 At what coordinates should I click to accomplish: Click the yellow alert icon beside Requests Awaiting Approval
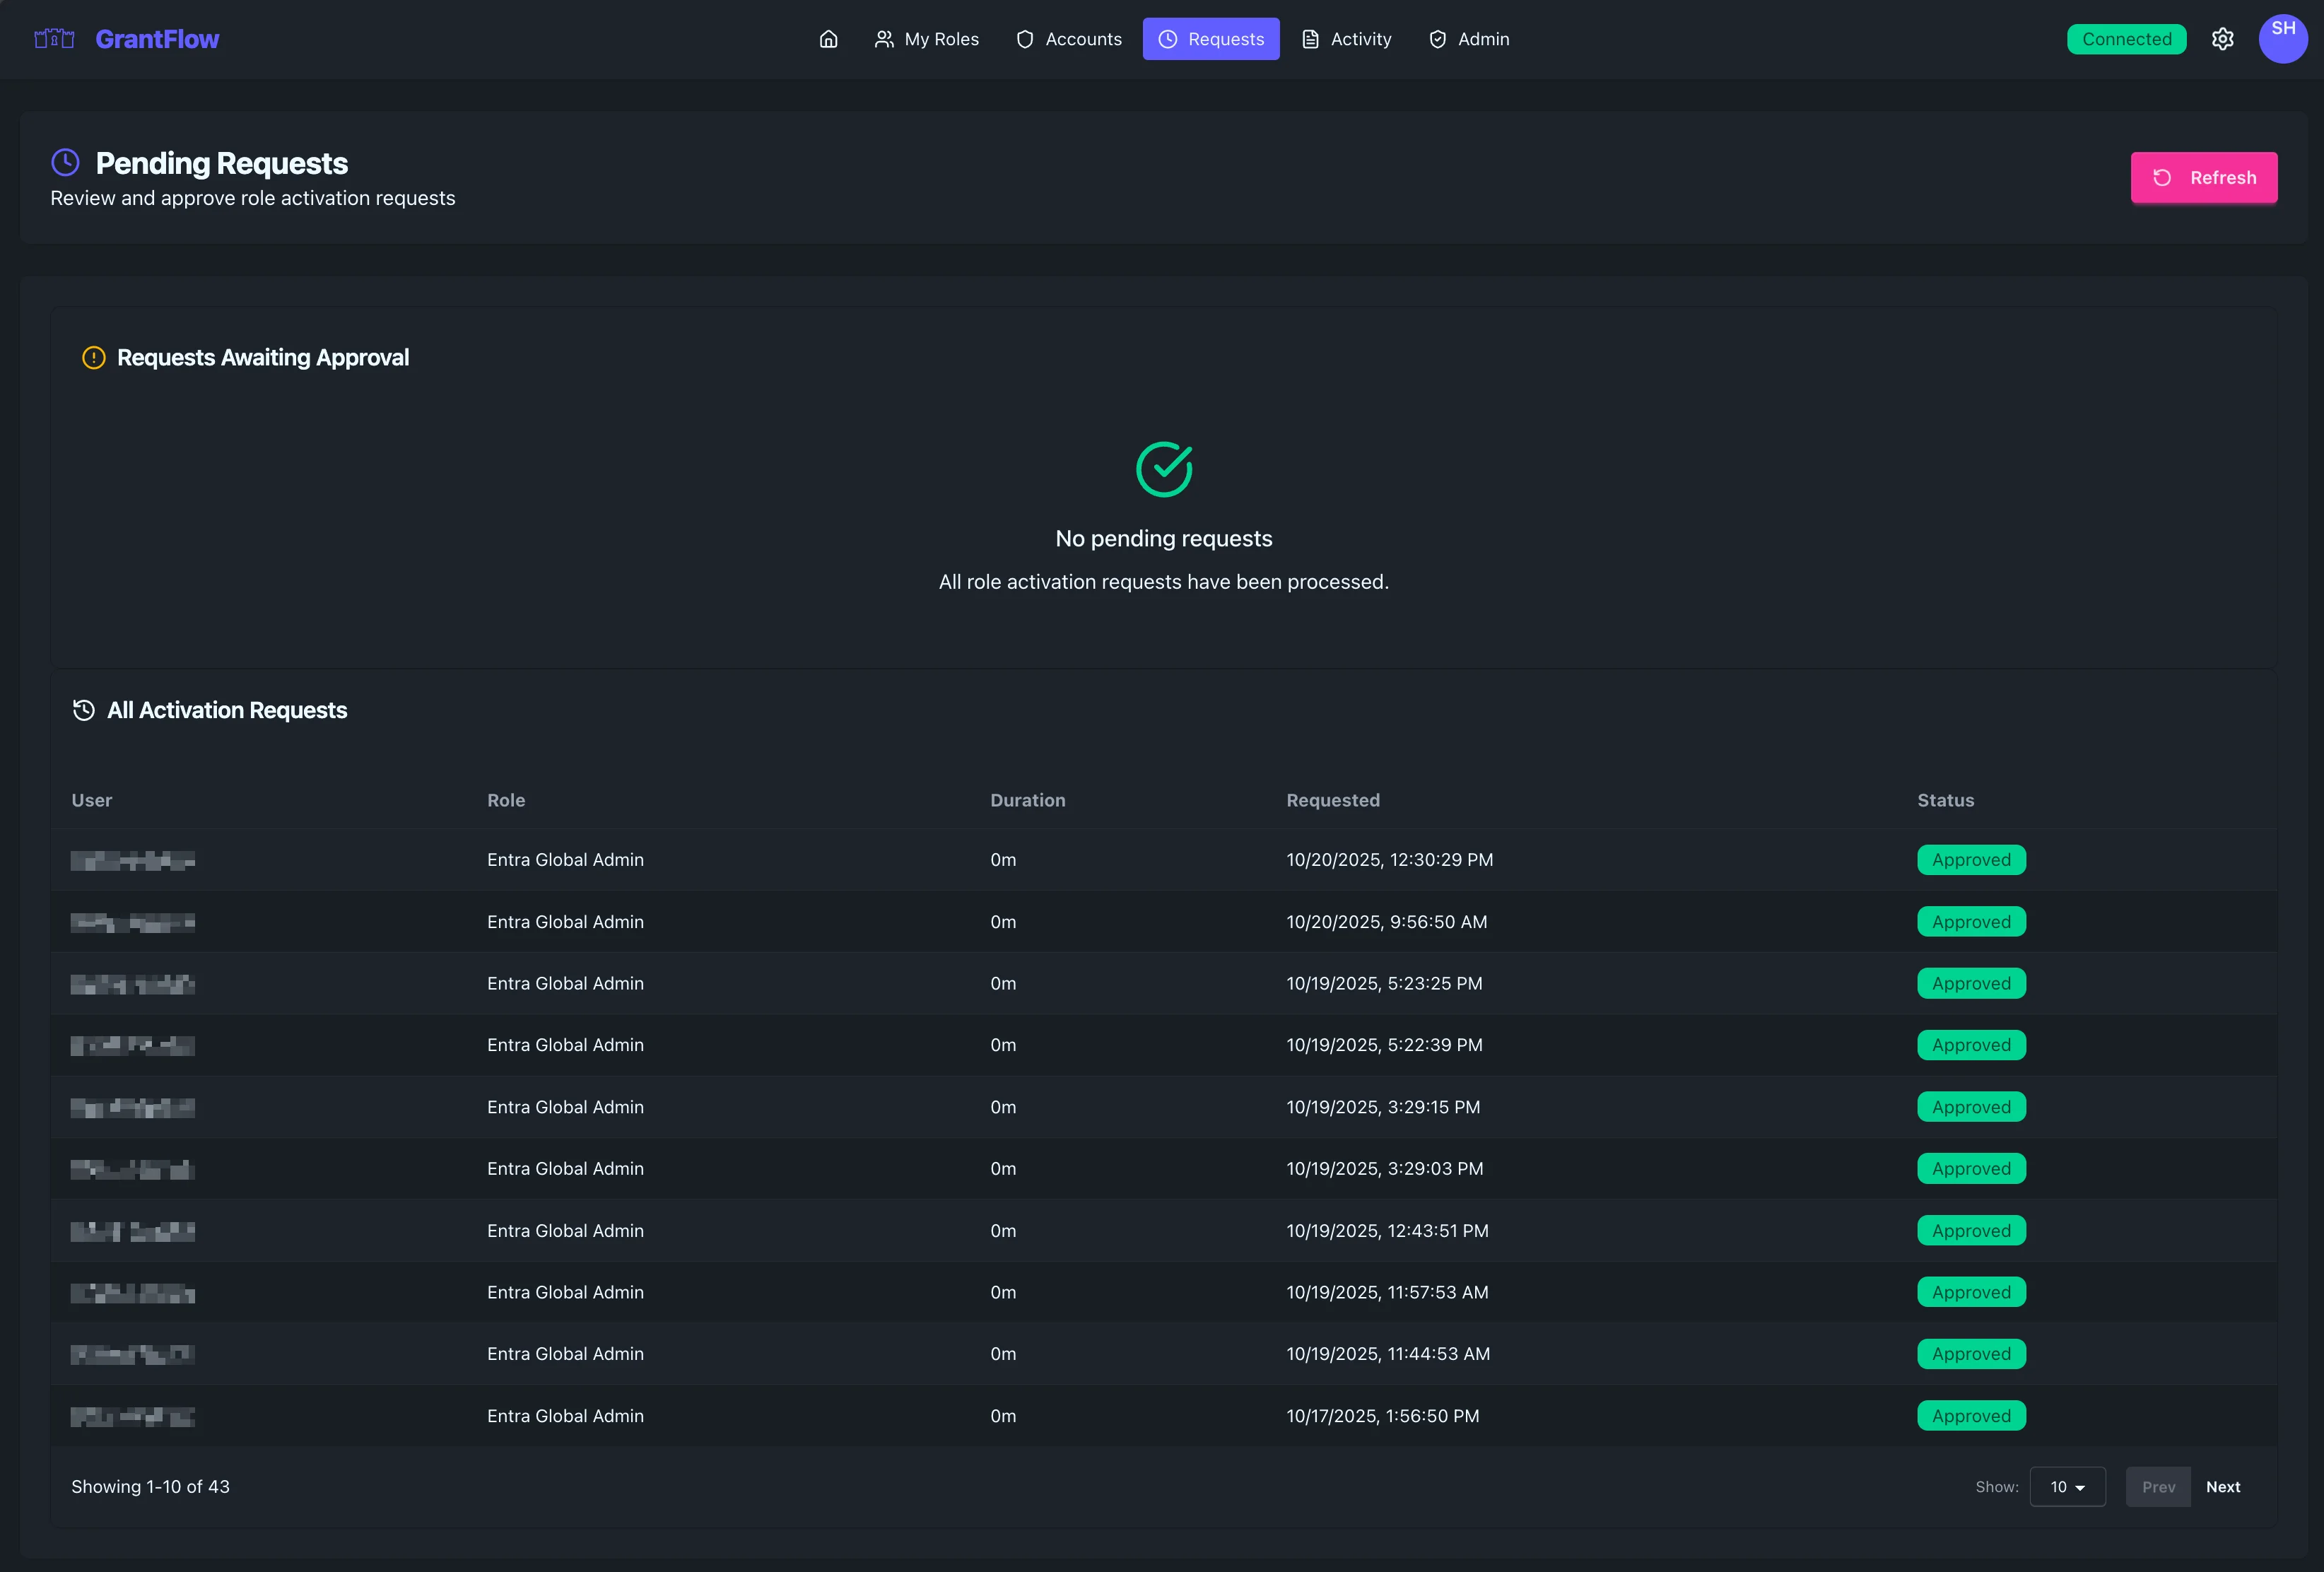tap(93, 357)
